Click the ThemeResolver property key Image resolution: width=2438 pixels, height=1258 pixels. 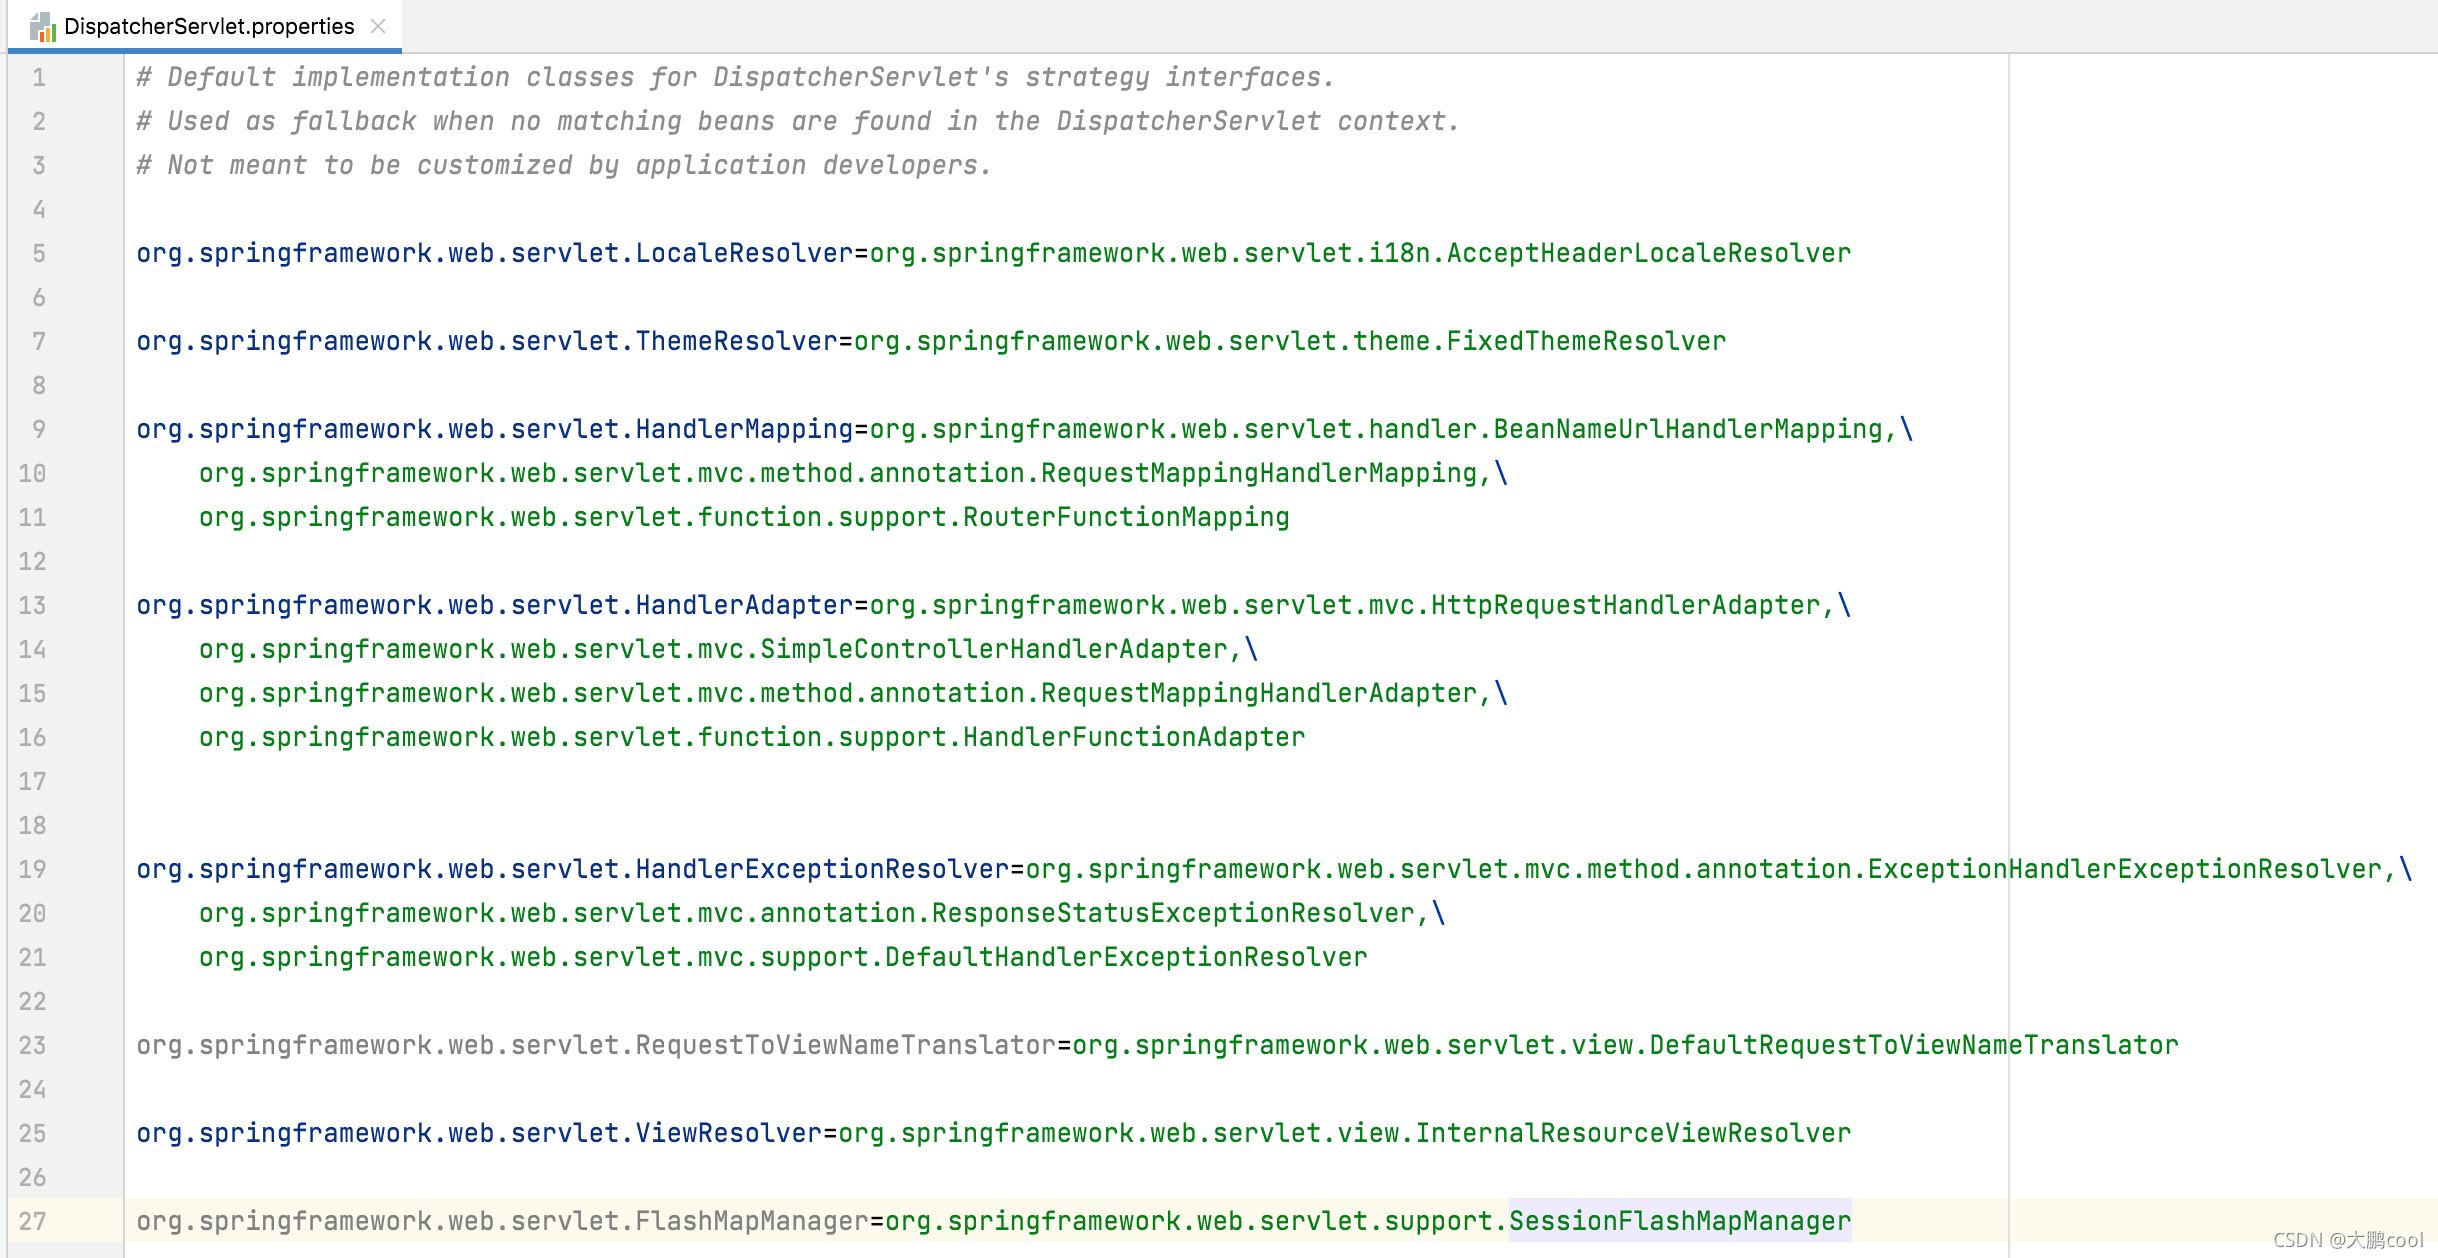point(487,342)
